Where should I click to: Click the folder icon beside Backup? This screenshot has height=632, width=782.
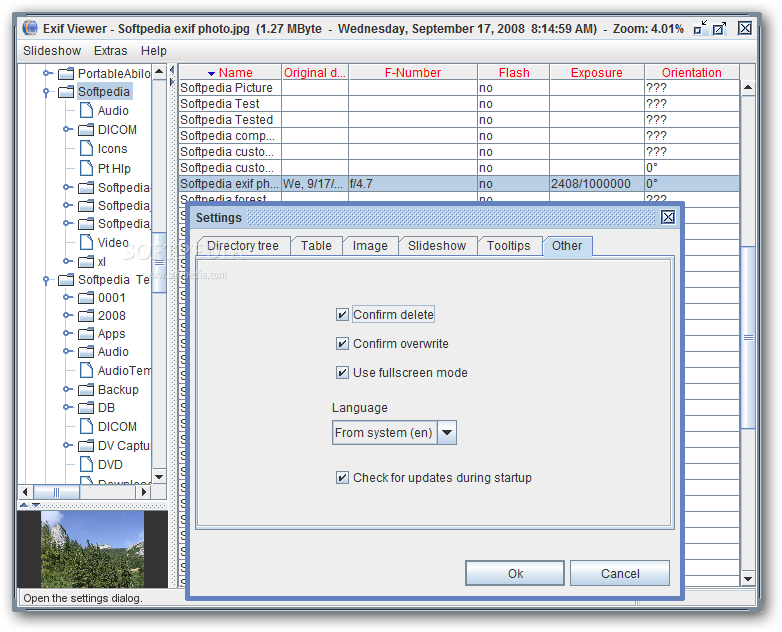coord(86,390)
